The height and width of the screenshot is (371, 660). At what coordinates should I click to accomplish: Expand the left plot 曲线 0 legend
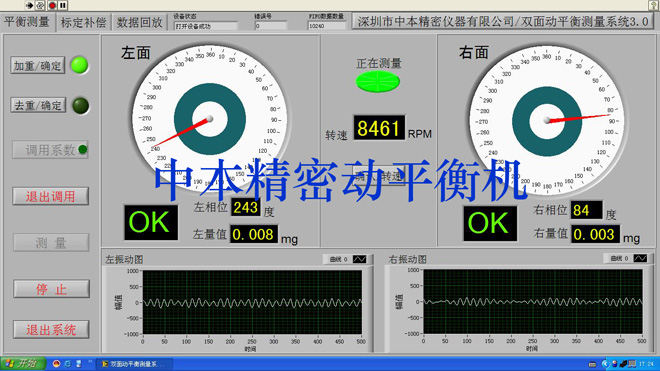click(338, 259)
